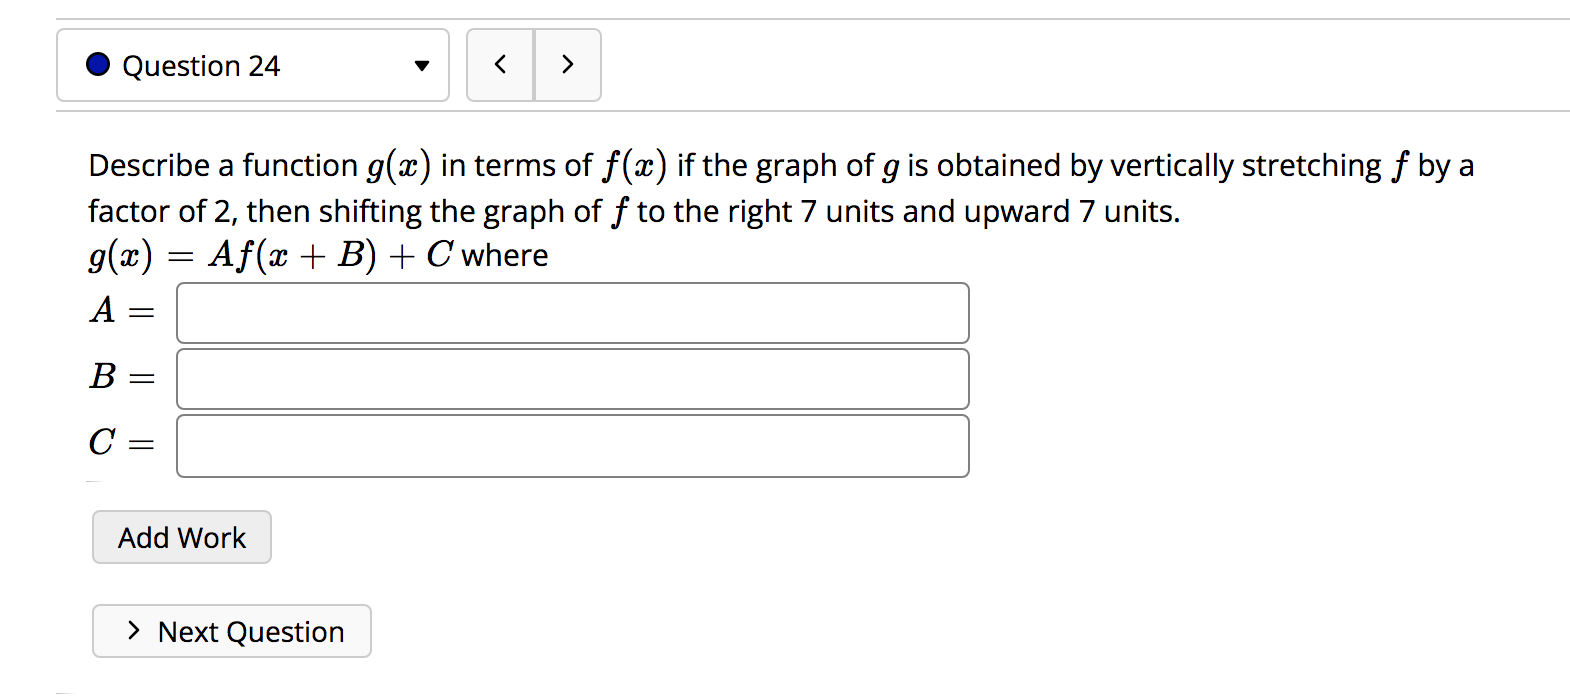Image resolution: width=1570 pixels, height=700 pixels.
Task: Click the A equals label
Action: pos(120,312)
